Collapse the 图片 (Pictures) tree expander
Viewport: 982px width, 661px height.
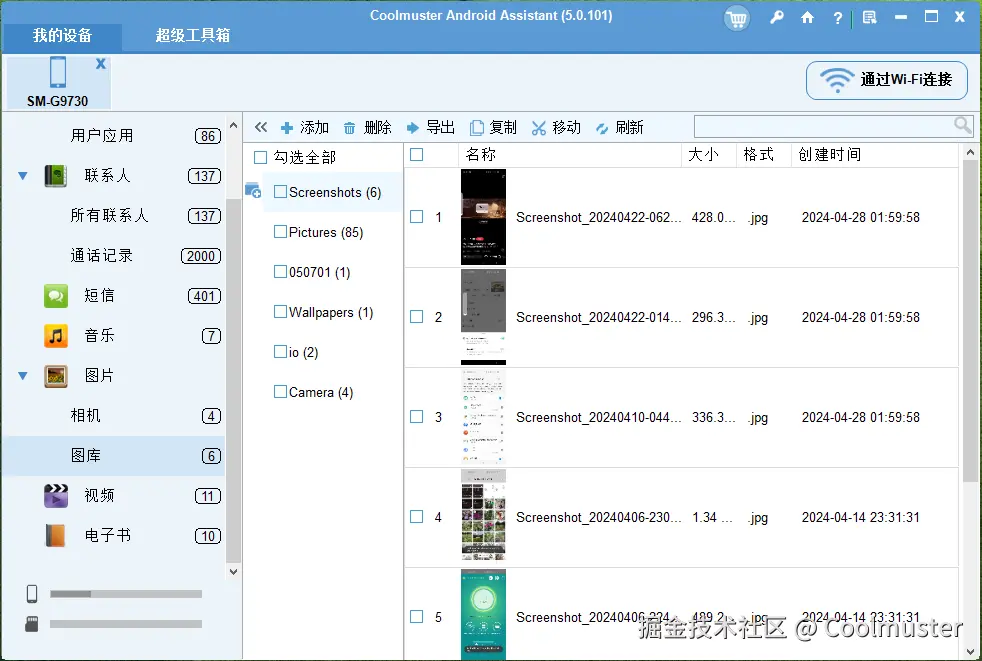coord(22,375)
